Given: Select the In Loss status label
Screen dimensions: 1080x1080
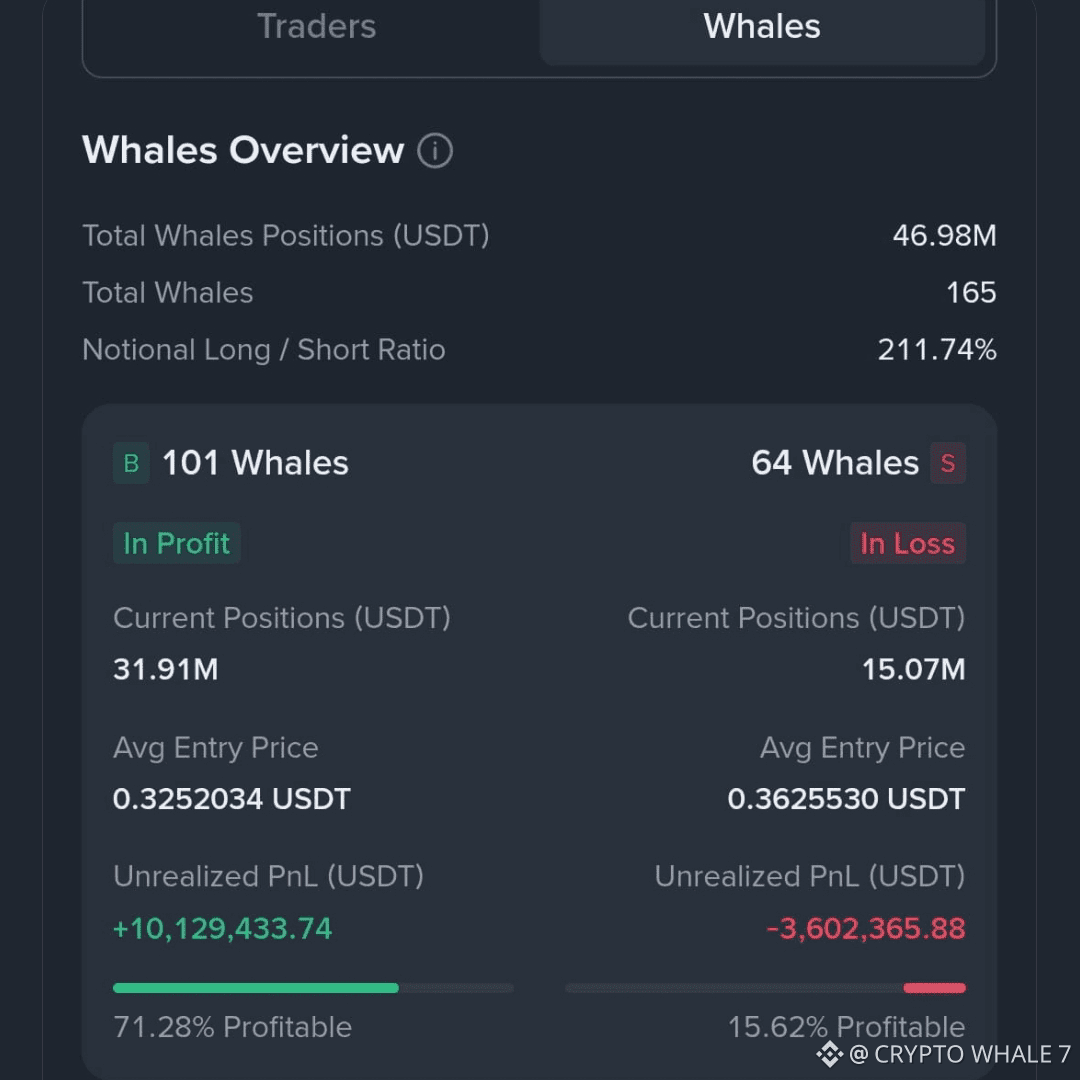Looking at the screenshot, I should click(x=907, y=543).
